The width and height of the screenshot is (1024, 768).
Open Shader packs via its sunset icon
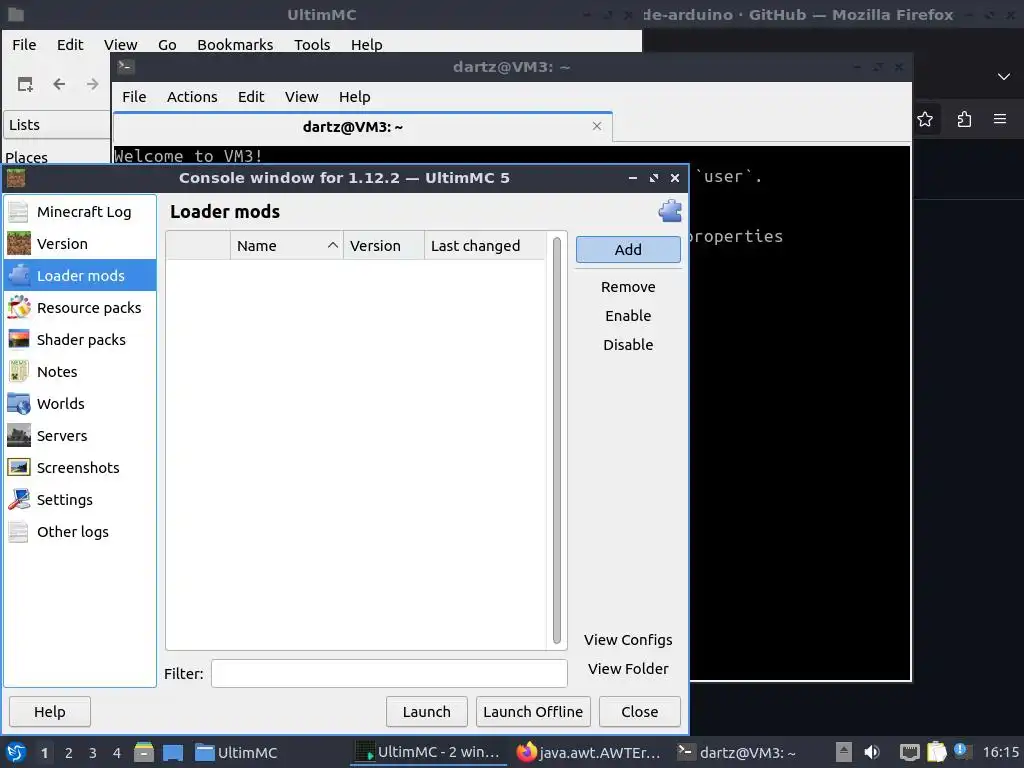pyautogui.click(x=18, y=340)
